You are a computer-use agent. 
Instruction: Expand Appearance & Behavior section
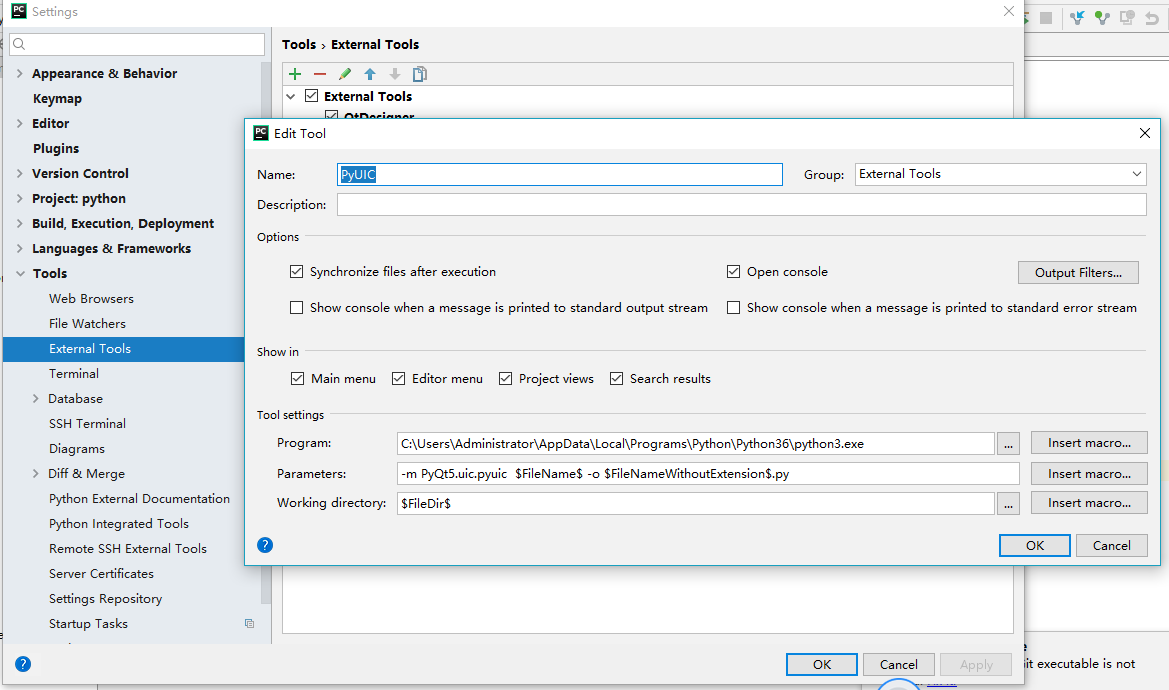coord(19,73)
